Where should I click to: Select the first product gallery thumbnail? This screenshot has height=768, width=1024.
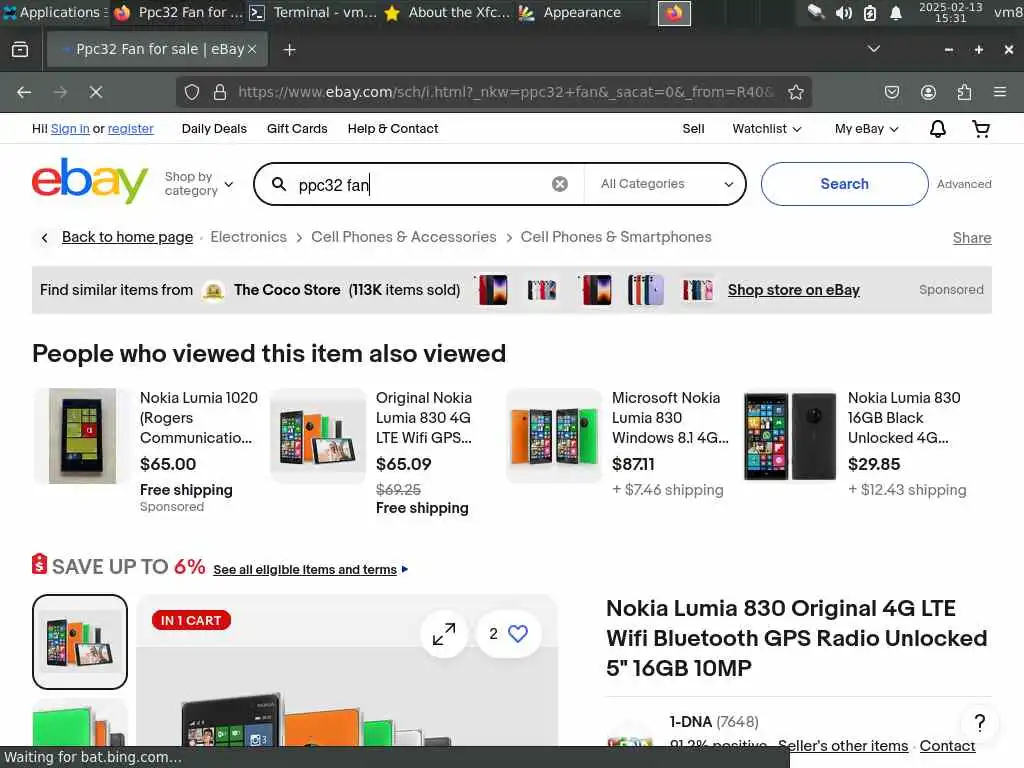tap(80, 642)
